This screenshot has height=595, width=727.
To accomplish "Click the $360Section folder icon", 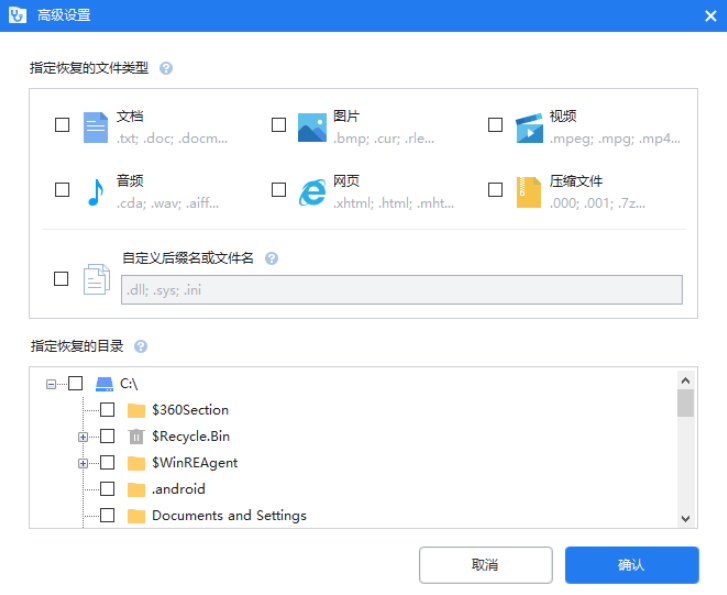I will pos(136,410).
